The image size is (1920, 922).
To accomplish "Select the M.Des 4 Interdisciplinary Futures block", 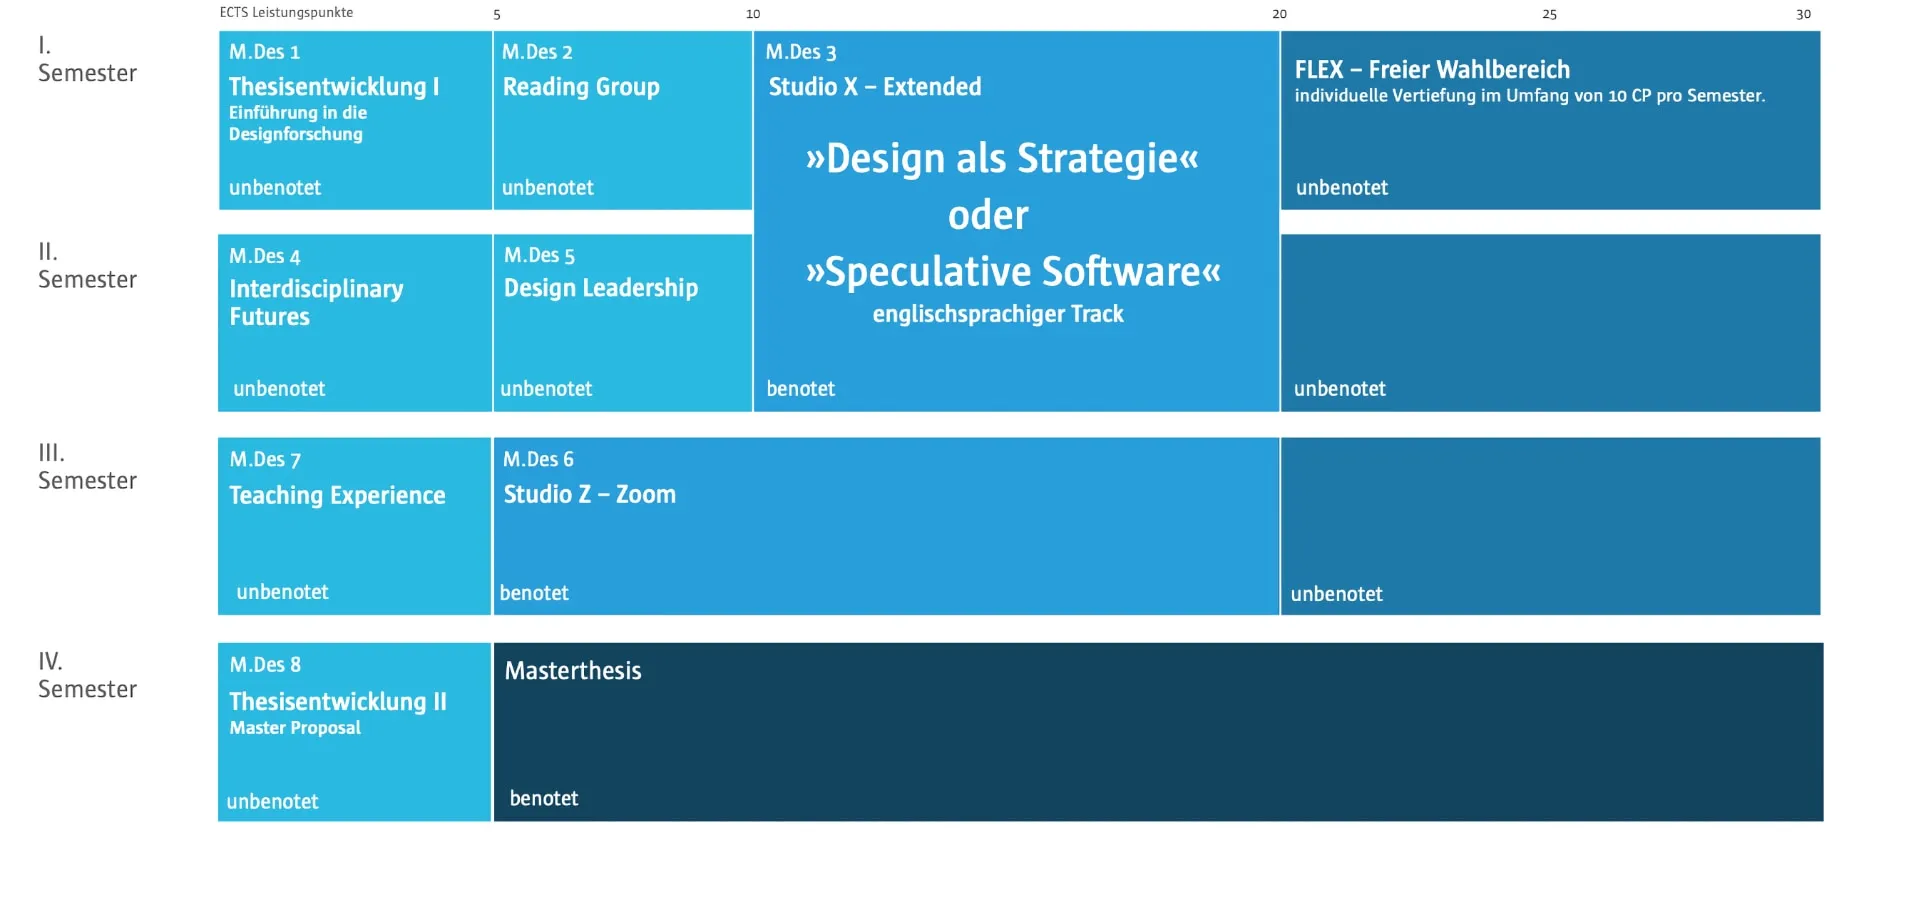I will tap(355, 323).
